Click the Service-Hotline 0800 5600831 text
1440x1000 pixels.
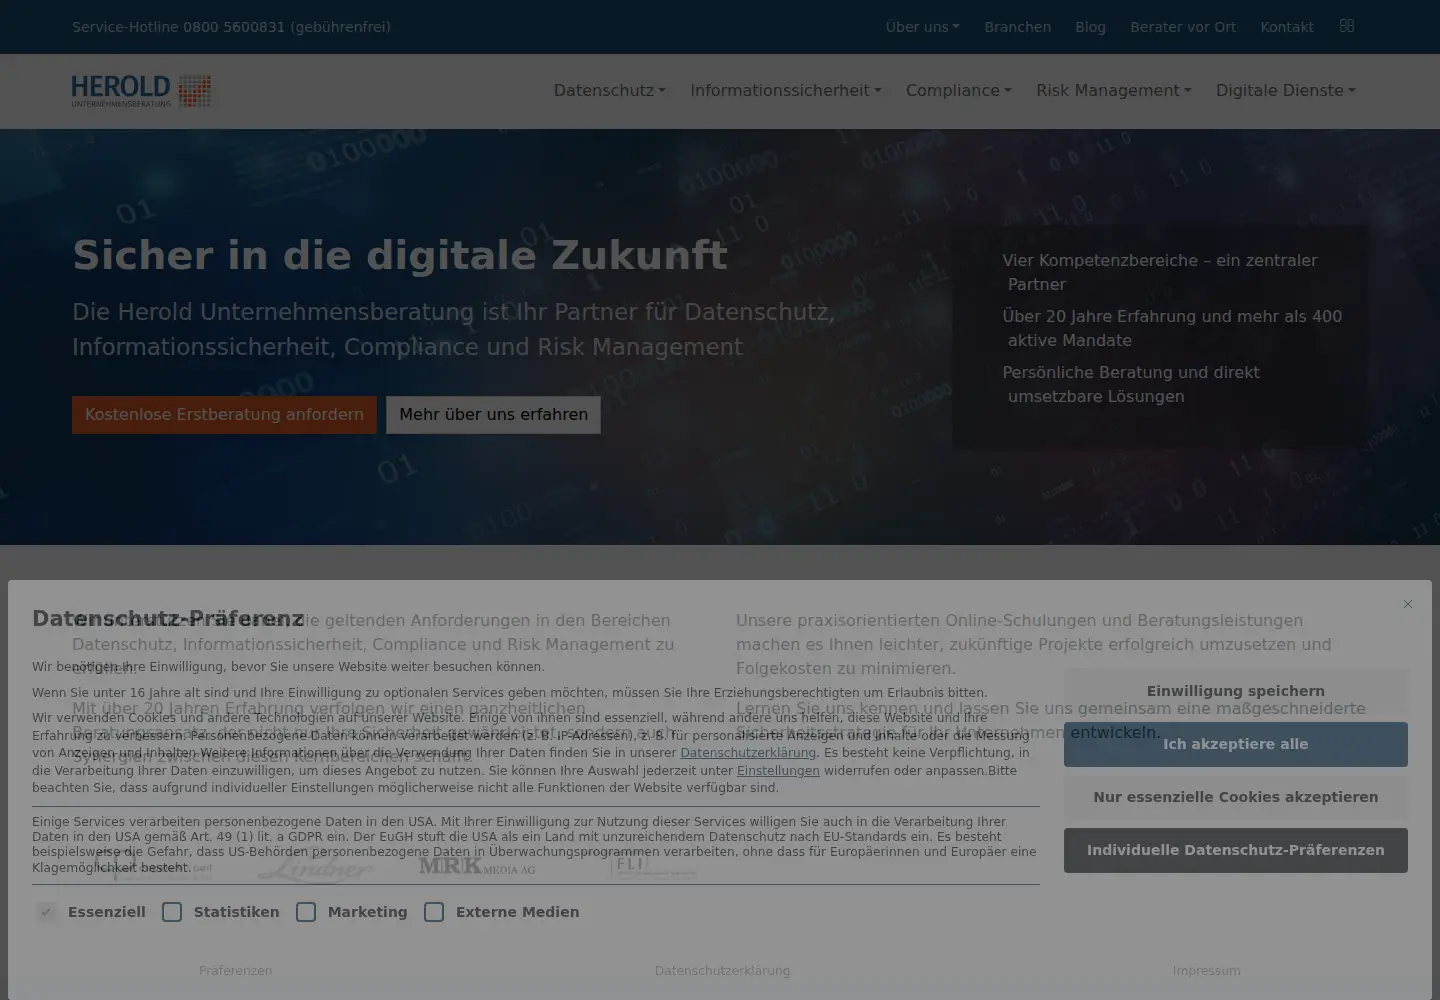231,27
